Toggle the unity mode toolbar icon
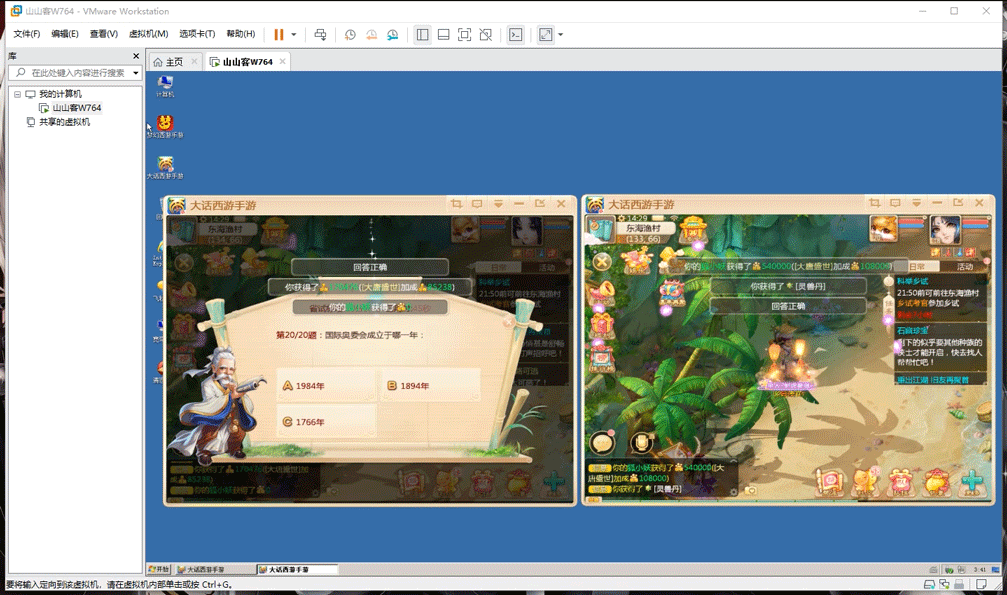Image resolution: width=1007 pixels, height=595 pixels. coord(486,35)
